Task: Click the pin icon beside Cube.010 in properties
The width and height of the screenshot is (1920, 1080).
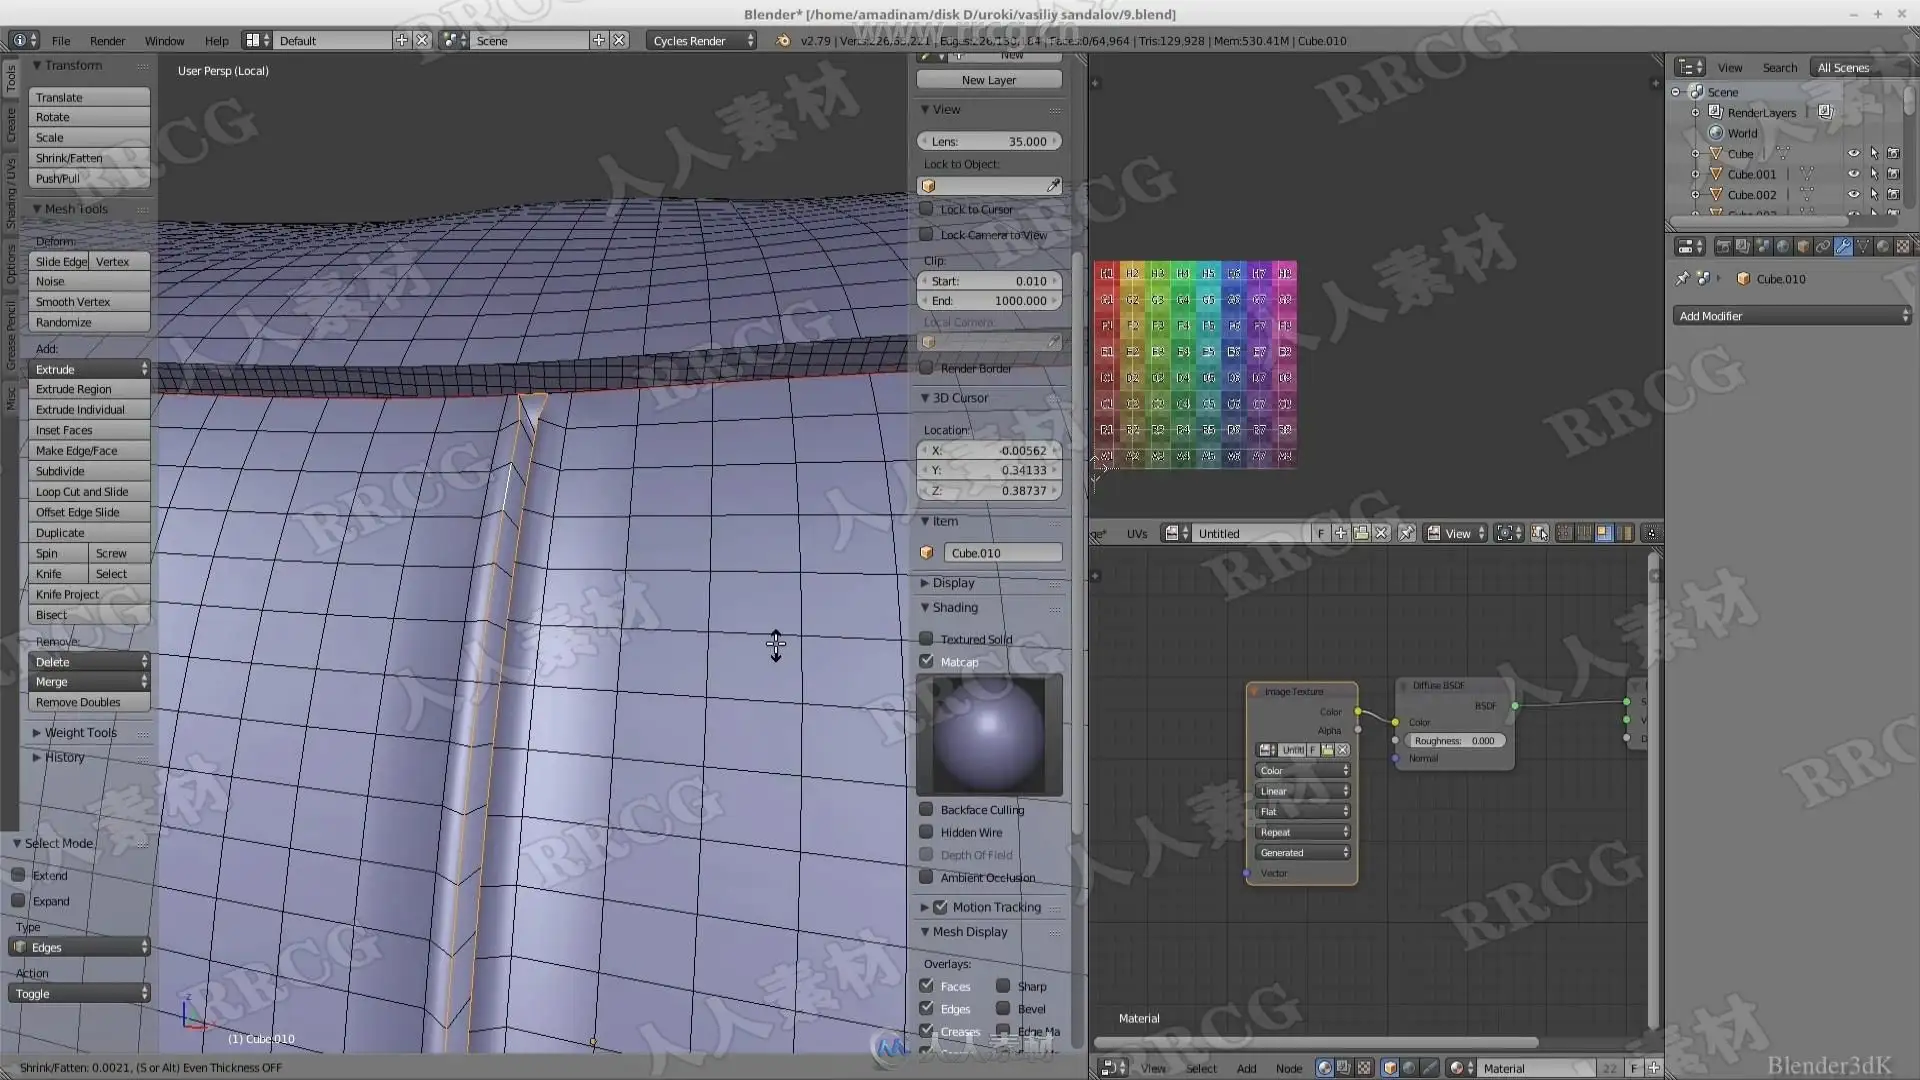Action: pyautogui.click(x=1682, y=279)
